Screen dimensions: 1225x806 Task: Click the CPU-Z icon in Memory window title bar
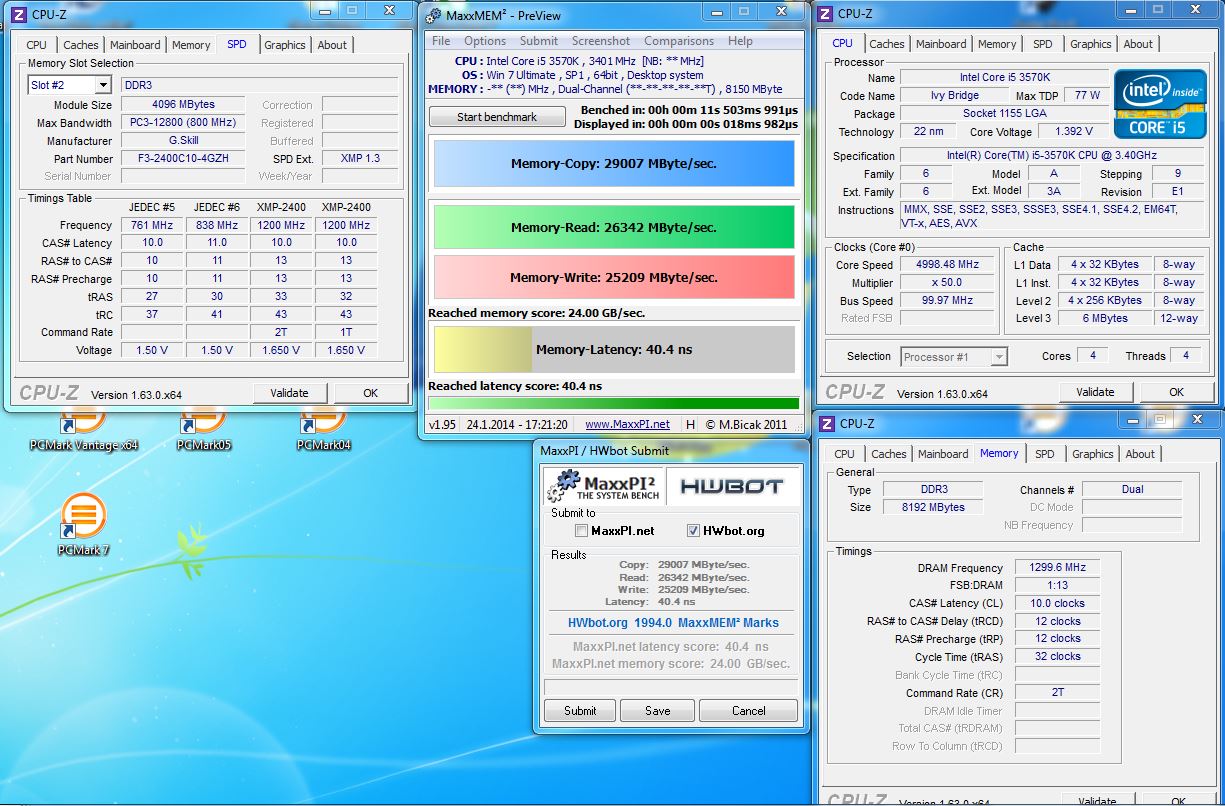[x=827, y=423]
